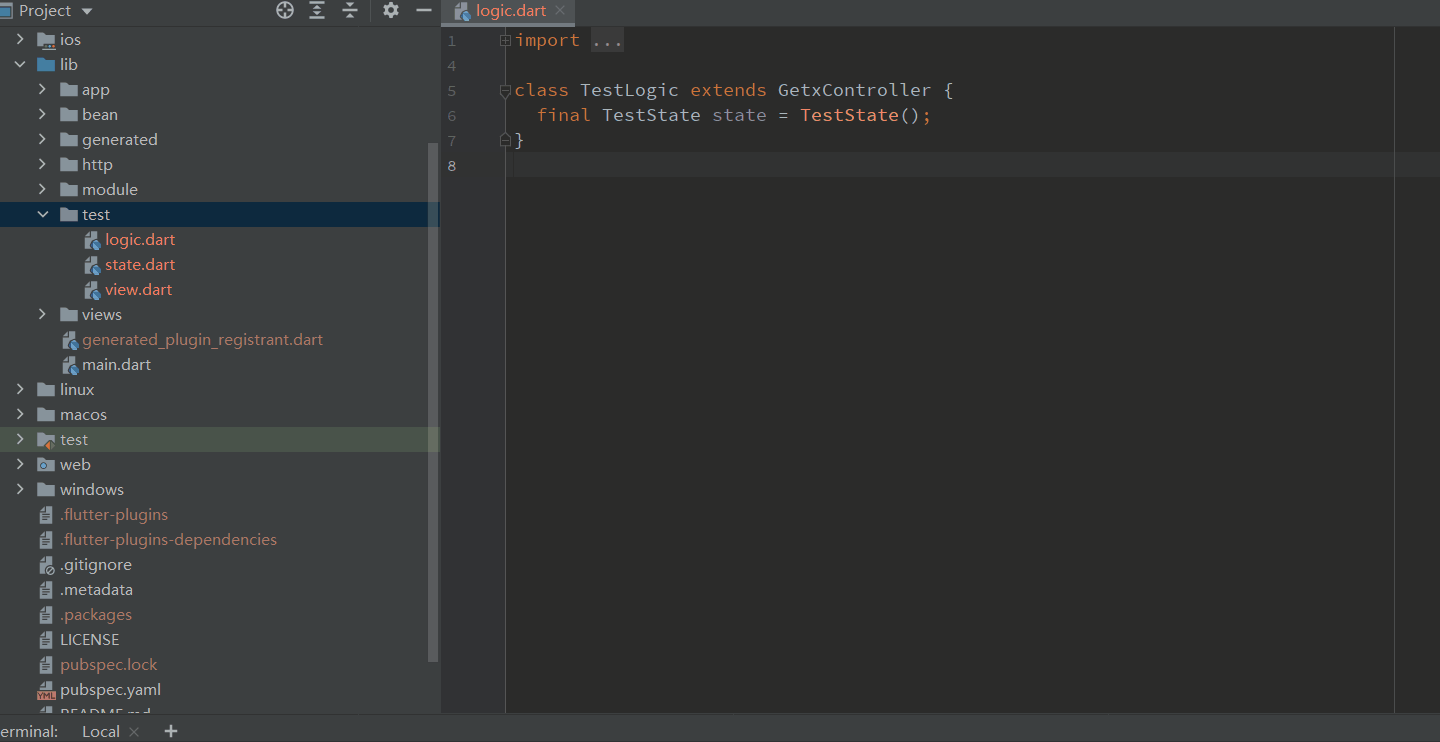
Task: Expand the app folder
Action: click(x=42, y=89)
